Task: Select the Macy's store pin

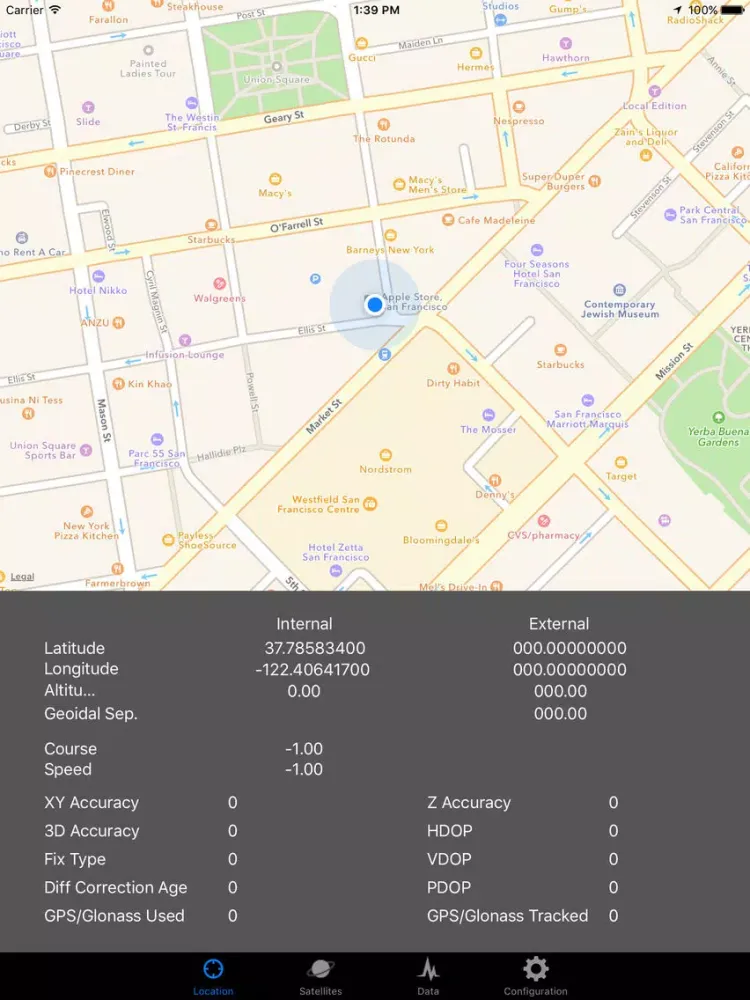Action: point(275,179)
